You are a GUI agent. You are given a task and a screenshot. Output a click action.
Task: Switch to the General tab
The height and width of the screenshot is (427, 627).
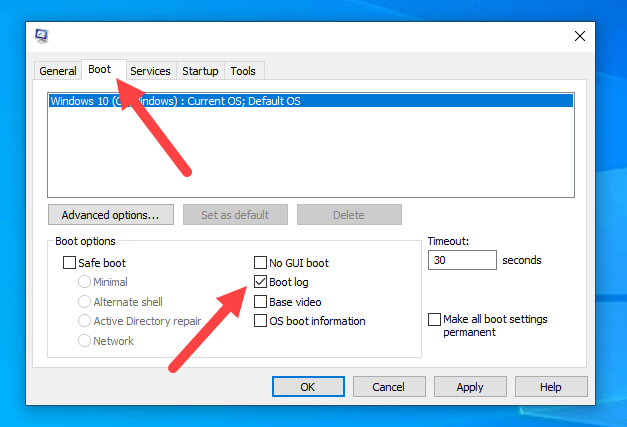pyautogui.click(x=58, y=71)
